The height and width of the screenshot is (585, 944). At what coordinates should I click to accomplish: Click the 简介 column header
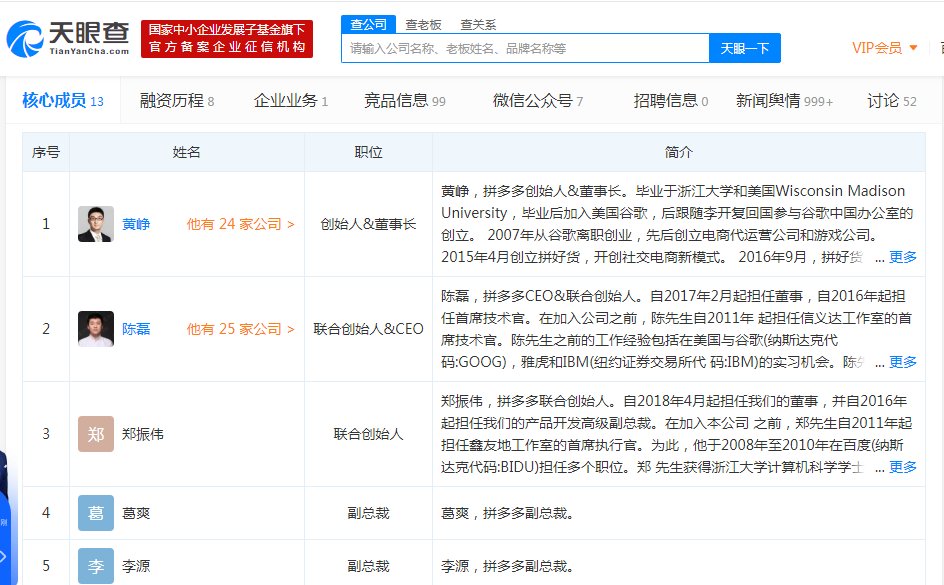pos(678,152)
